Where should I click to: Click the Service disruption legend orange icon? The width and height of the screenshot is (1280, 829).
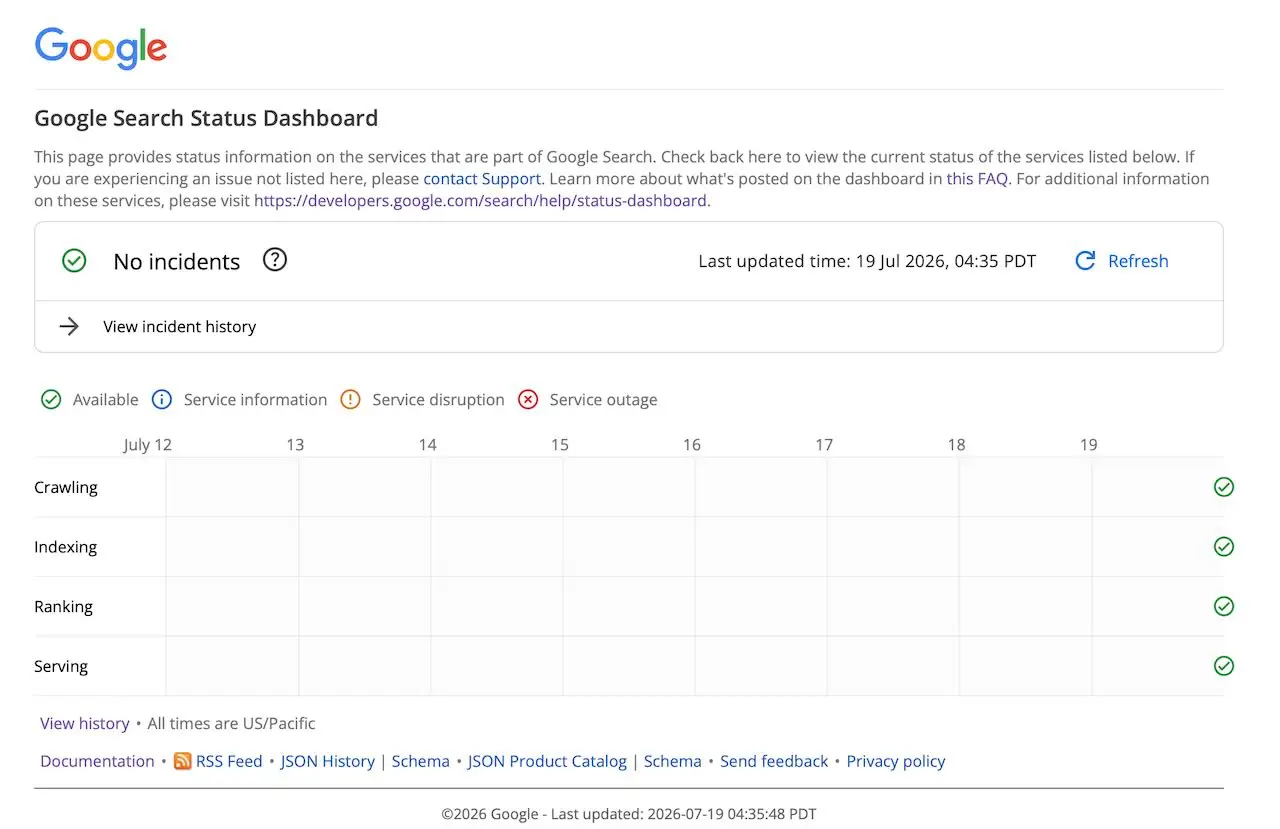(x=350, y=400)
